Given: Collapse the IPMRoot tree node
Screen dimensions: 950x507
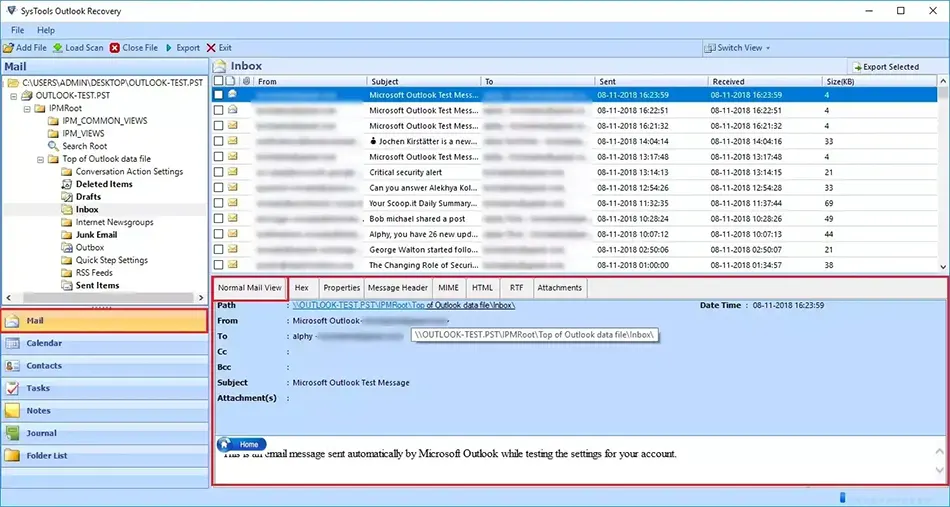Looking at the screenshot, I should (27, 108).
